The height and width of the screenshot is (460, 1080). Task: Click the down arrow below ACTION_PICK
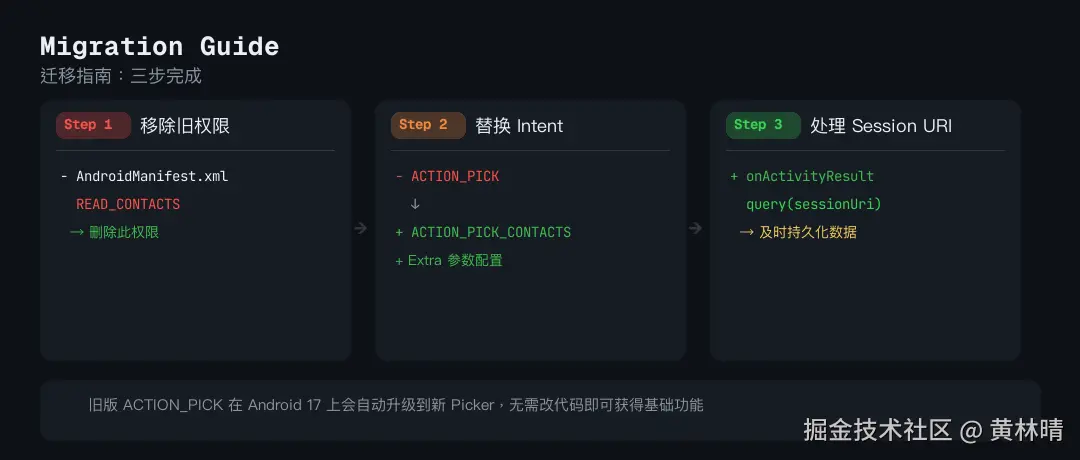pyautogui.click(x=415, y=204)
